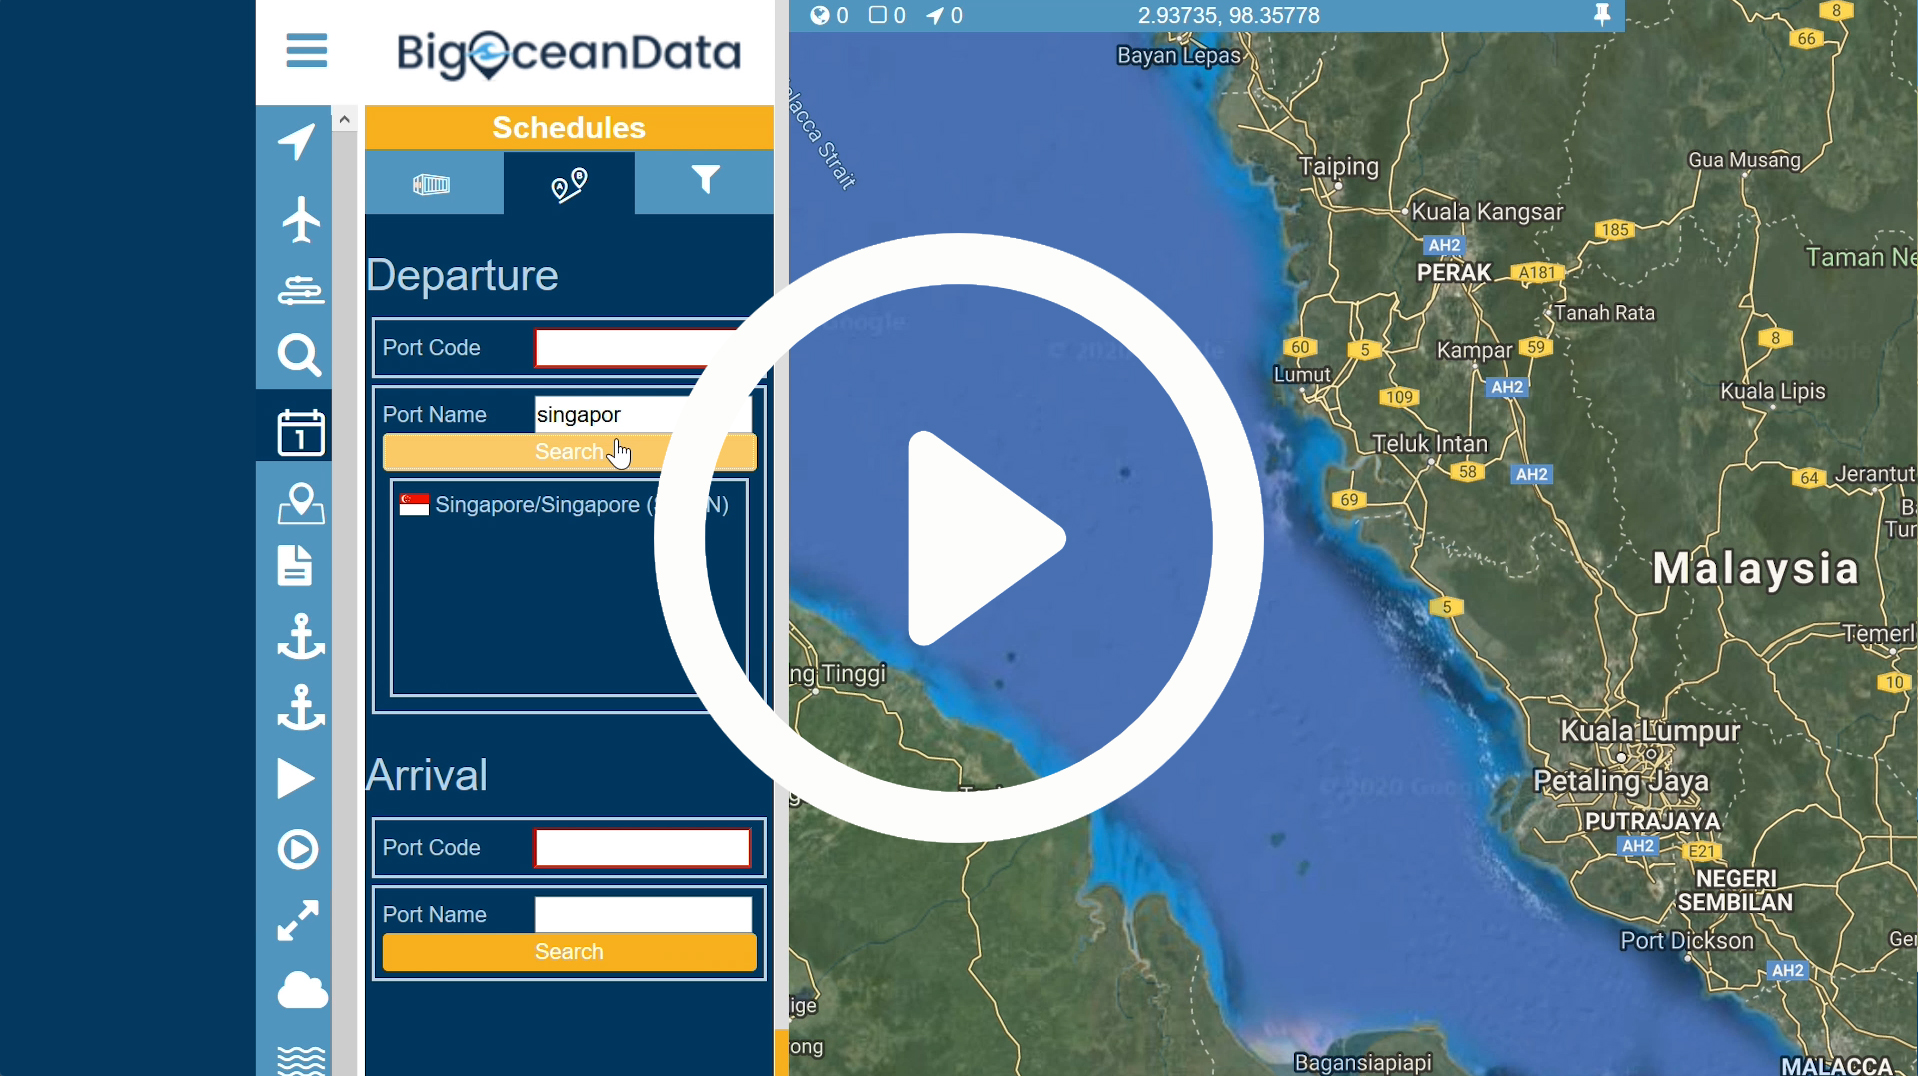Click the Arrival Search button
The image size is (1918, 1076).
569,952
